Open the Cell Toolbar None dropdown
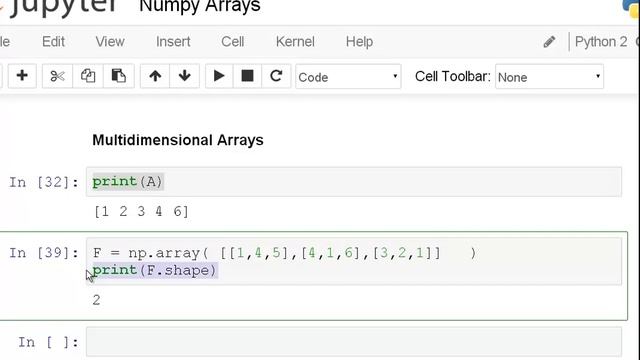The width and height of the screenshot is (640, 360). [x=549, y=77]
